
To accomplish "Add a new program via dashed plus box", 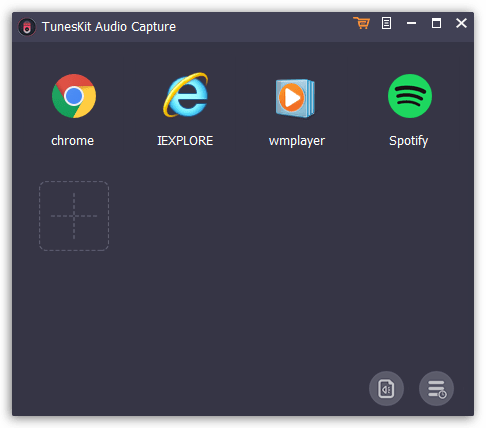I will click(74, 216).
